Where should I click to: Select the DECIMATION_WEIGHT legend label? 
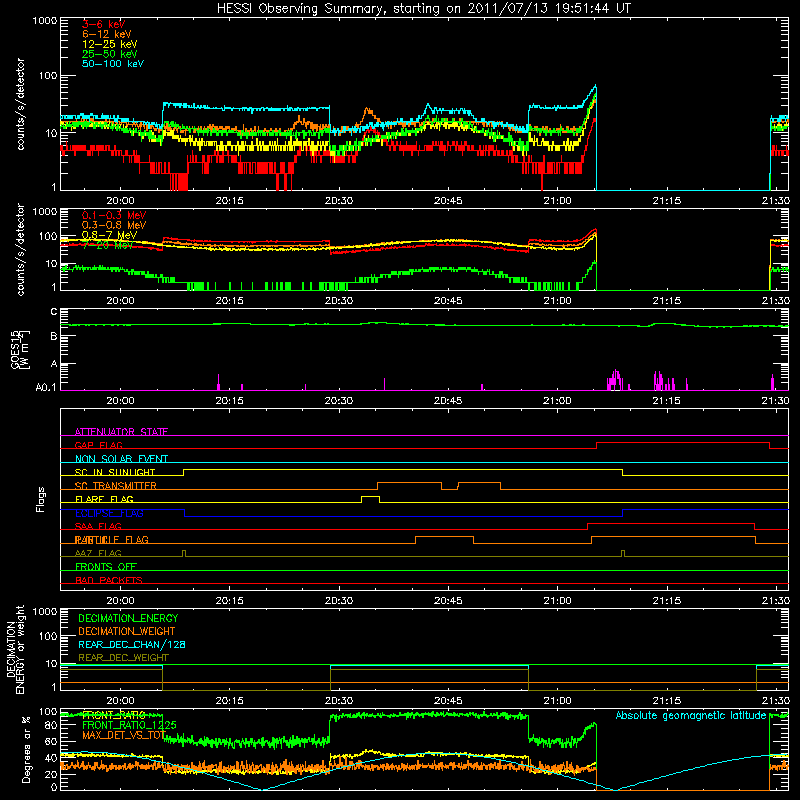click(x=127, y=631)
